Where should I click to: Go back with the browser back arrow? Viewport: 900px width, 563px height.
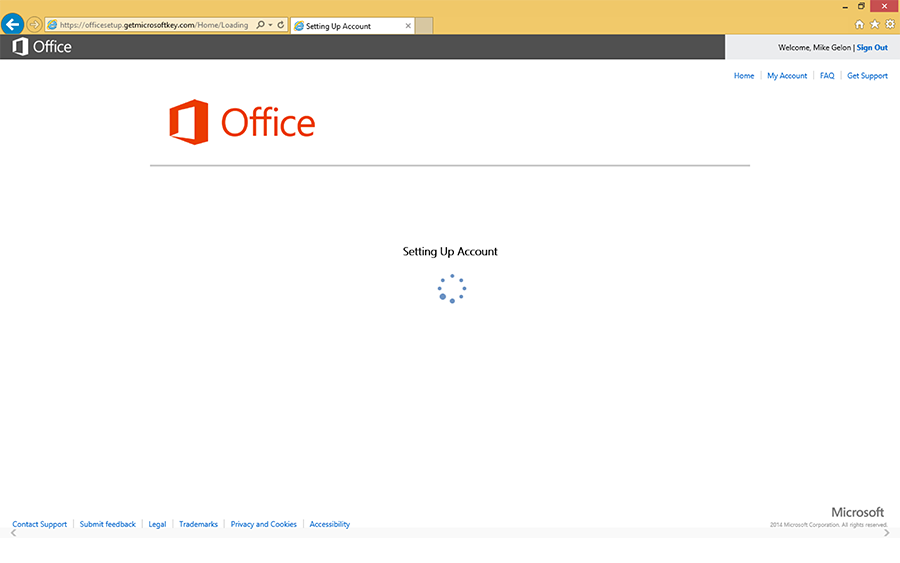(x=12, y=24)
